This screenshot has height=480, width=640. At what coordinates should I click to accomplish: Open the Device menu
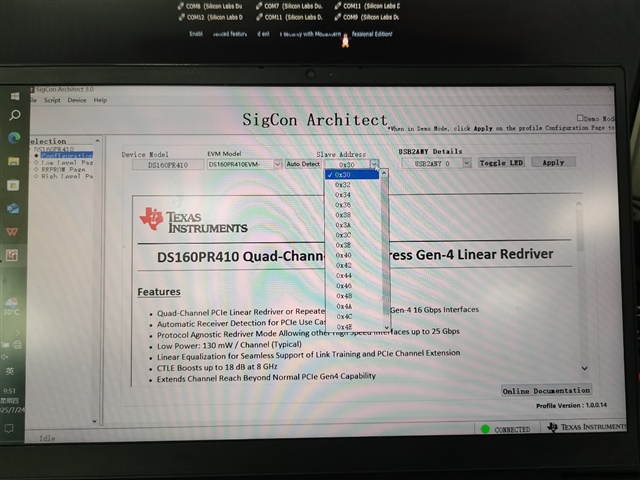click(77, 100)
